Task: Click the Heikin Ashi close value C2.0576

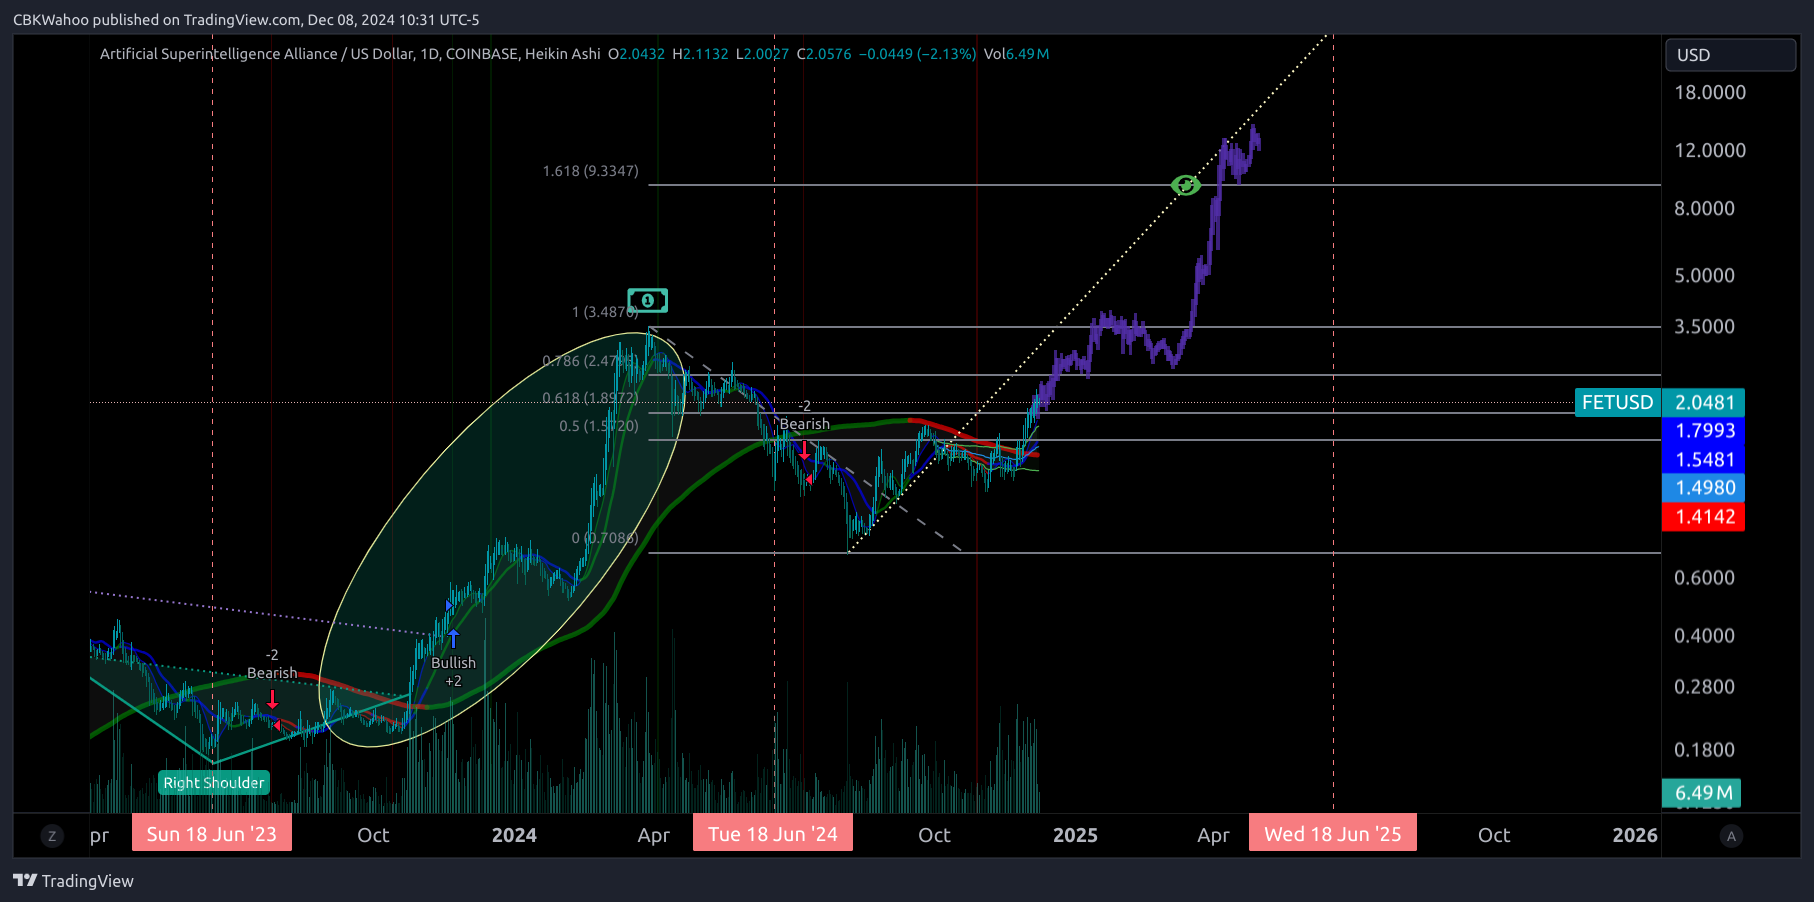Action: [x=824, y=54]
